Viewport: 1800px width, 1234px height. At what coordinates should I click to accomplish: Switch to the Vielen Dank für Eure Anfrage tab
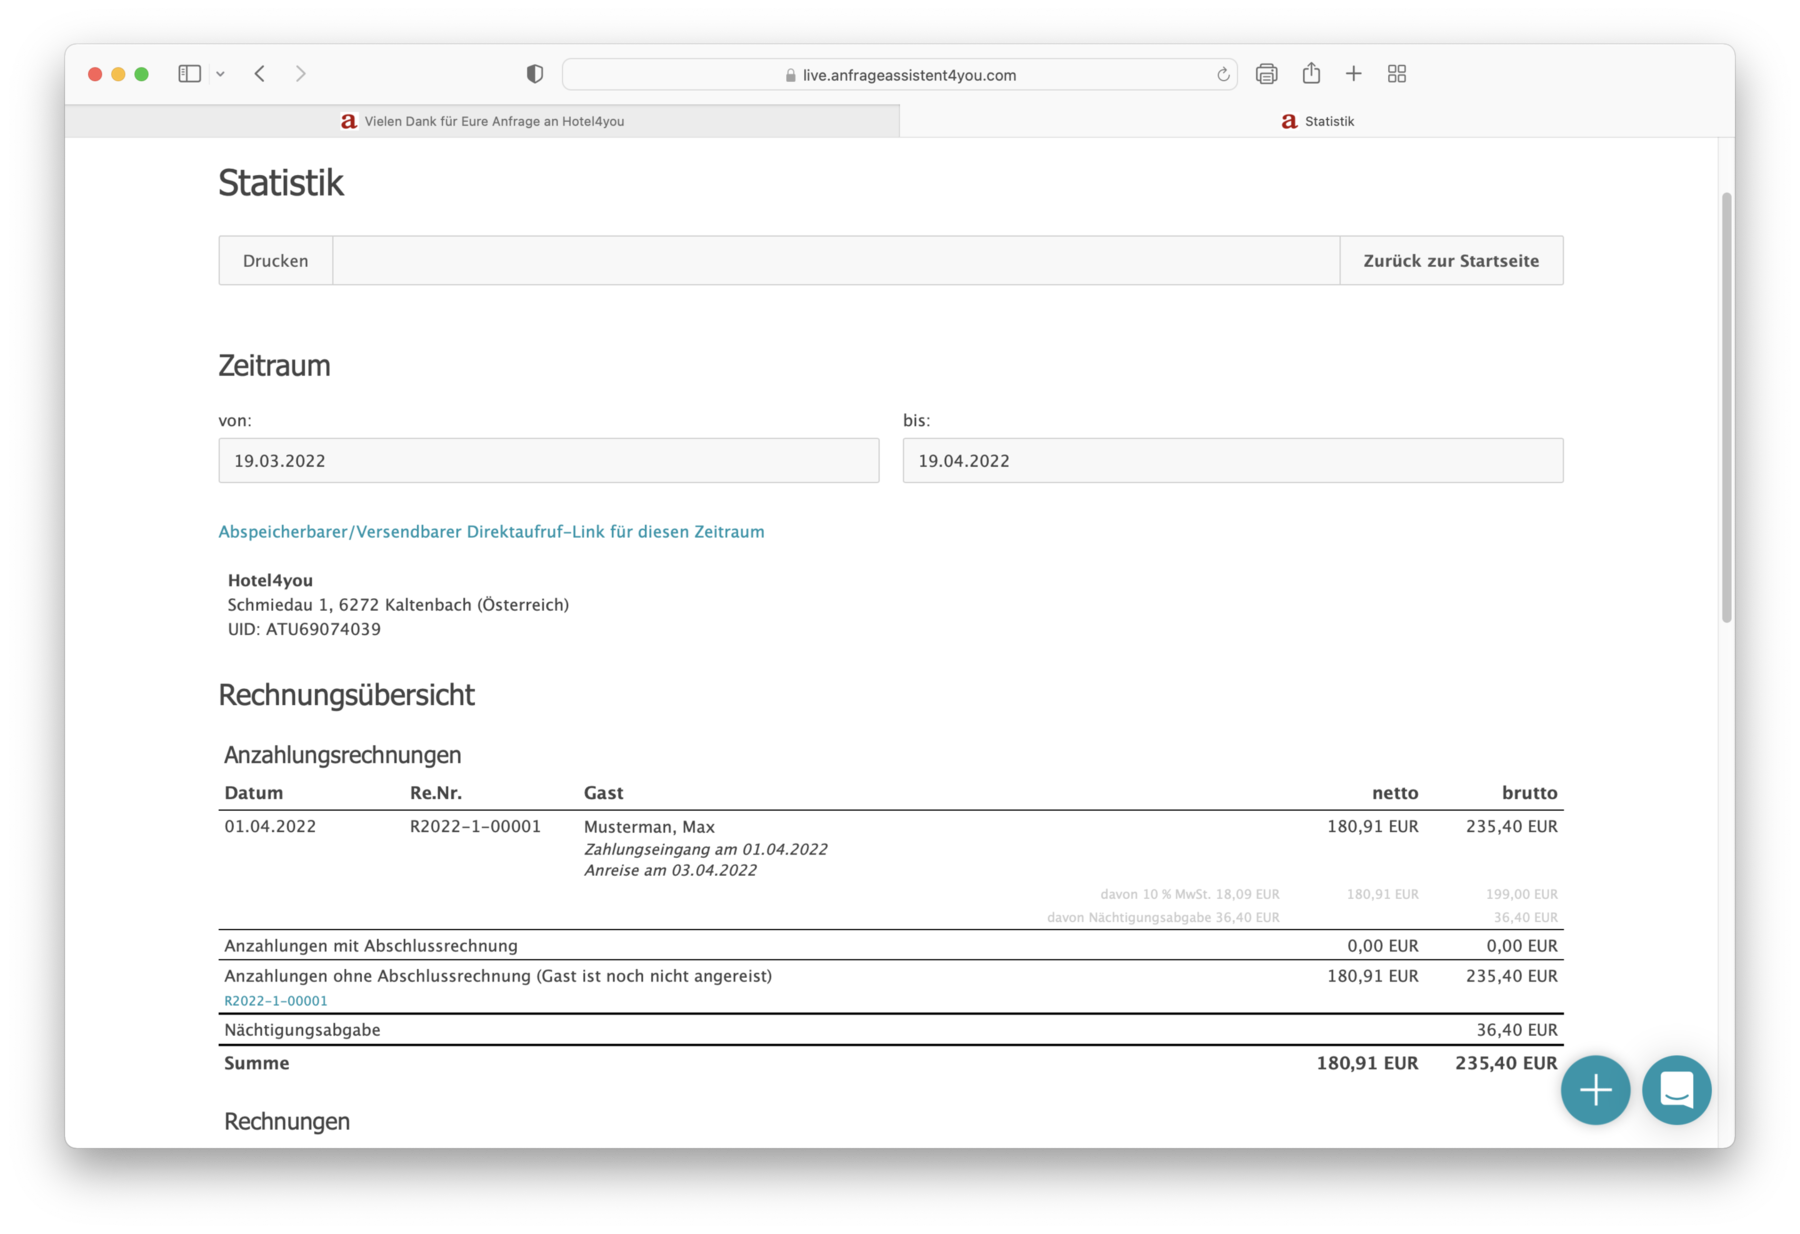(x=482, y=121)
